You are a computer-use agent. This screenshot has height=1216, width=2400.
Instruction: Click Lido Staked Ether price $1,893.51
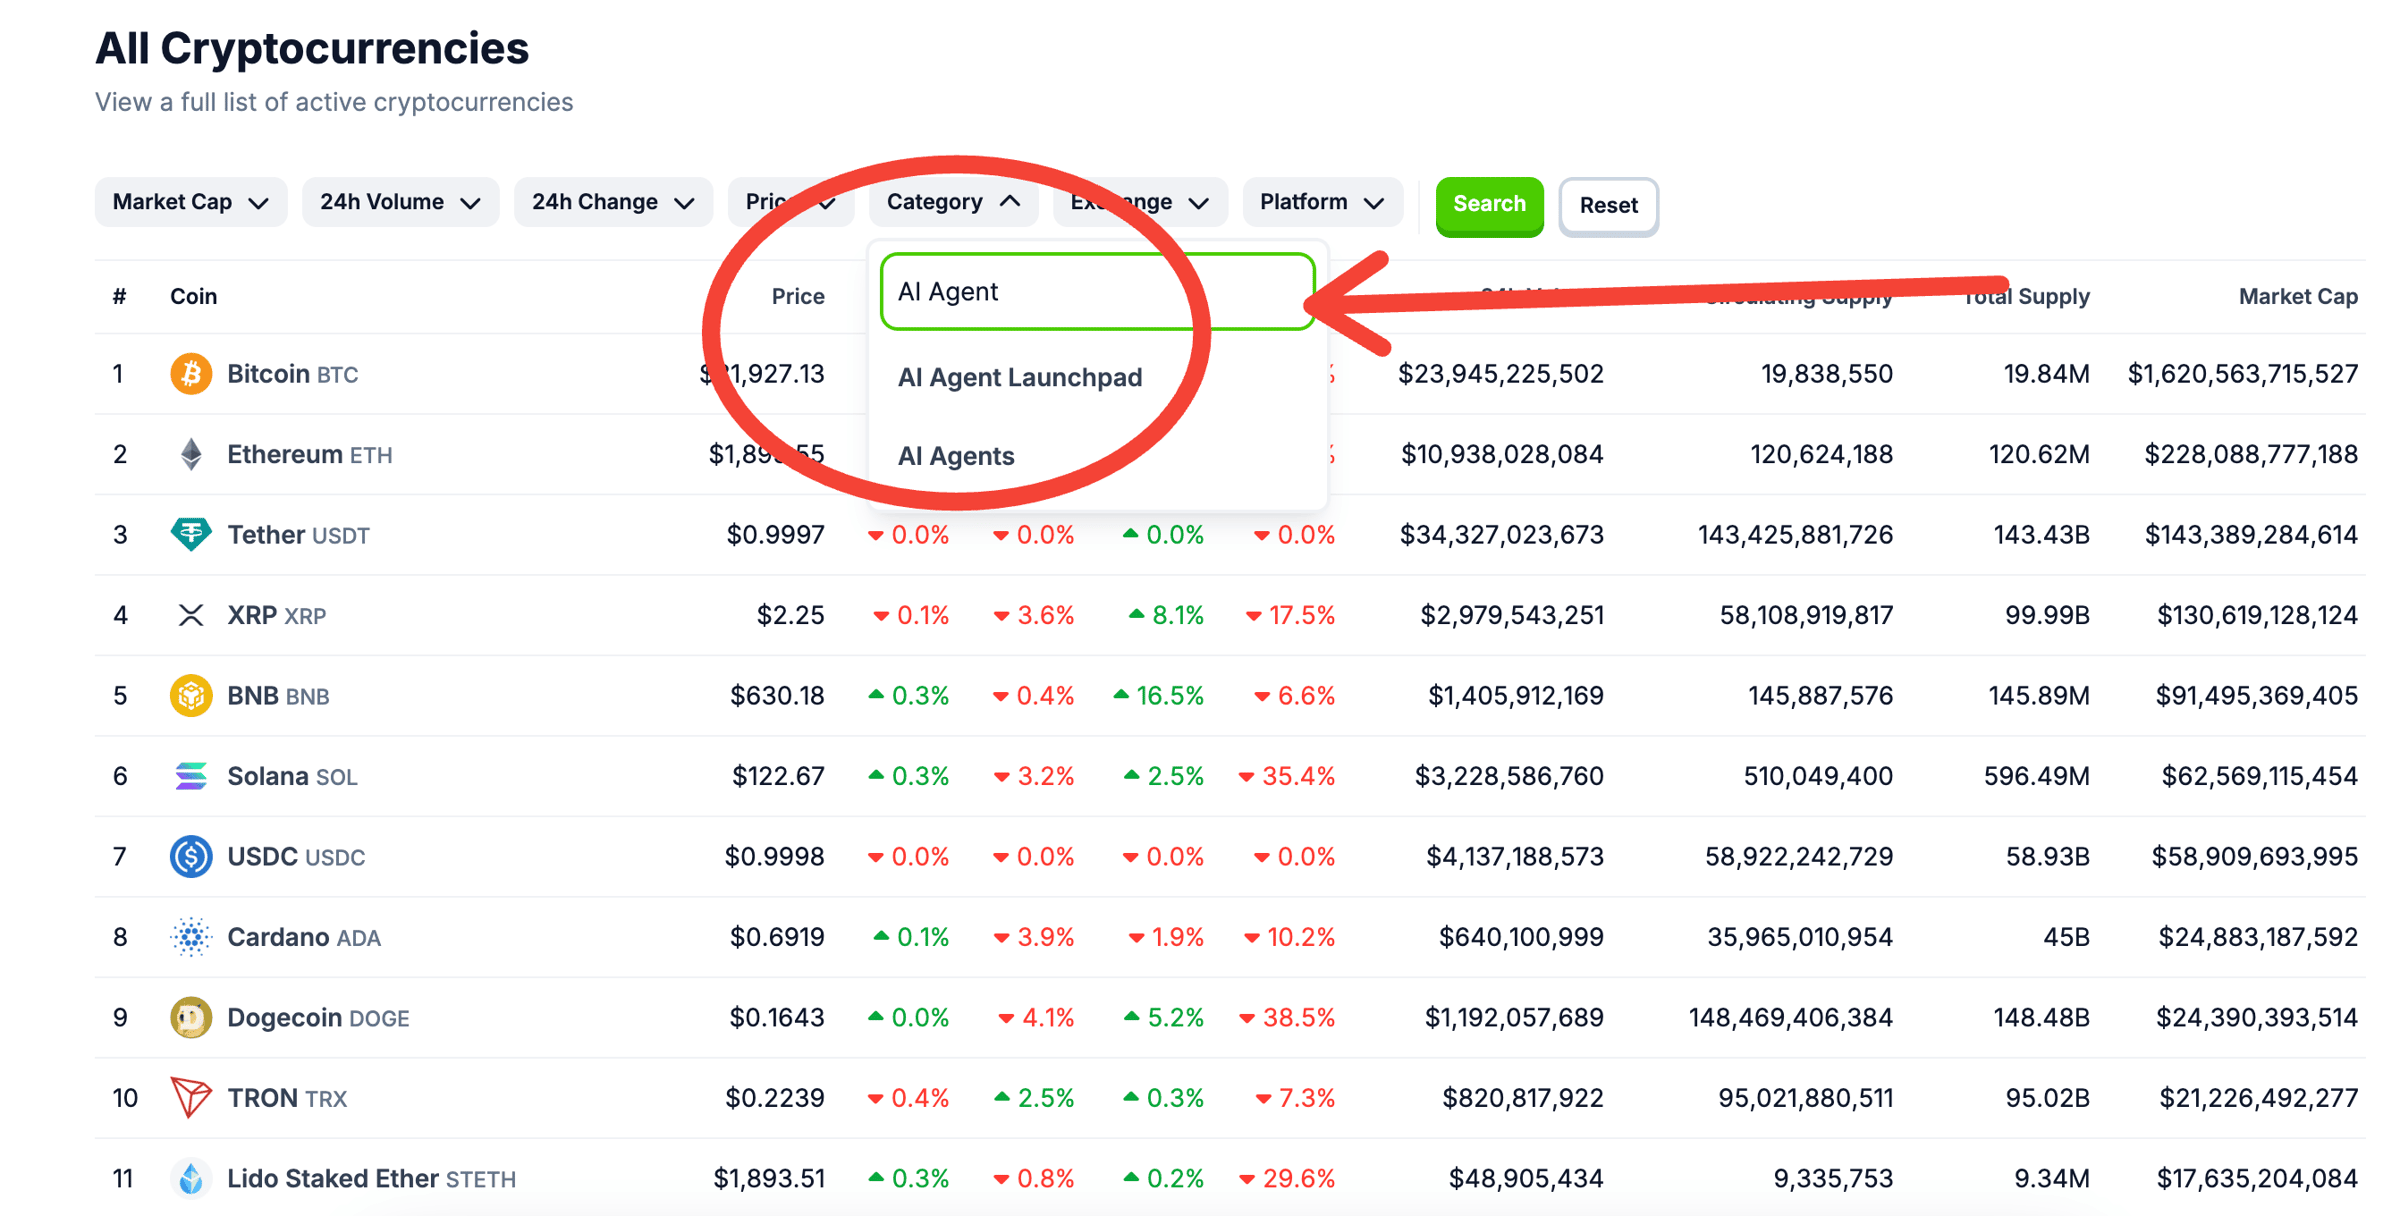pos(769,1179)
